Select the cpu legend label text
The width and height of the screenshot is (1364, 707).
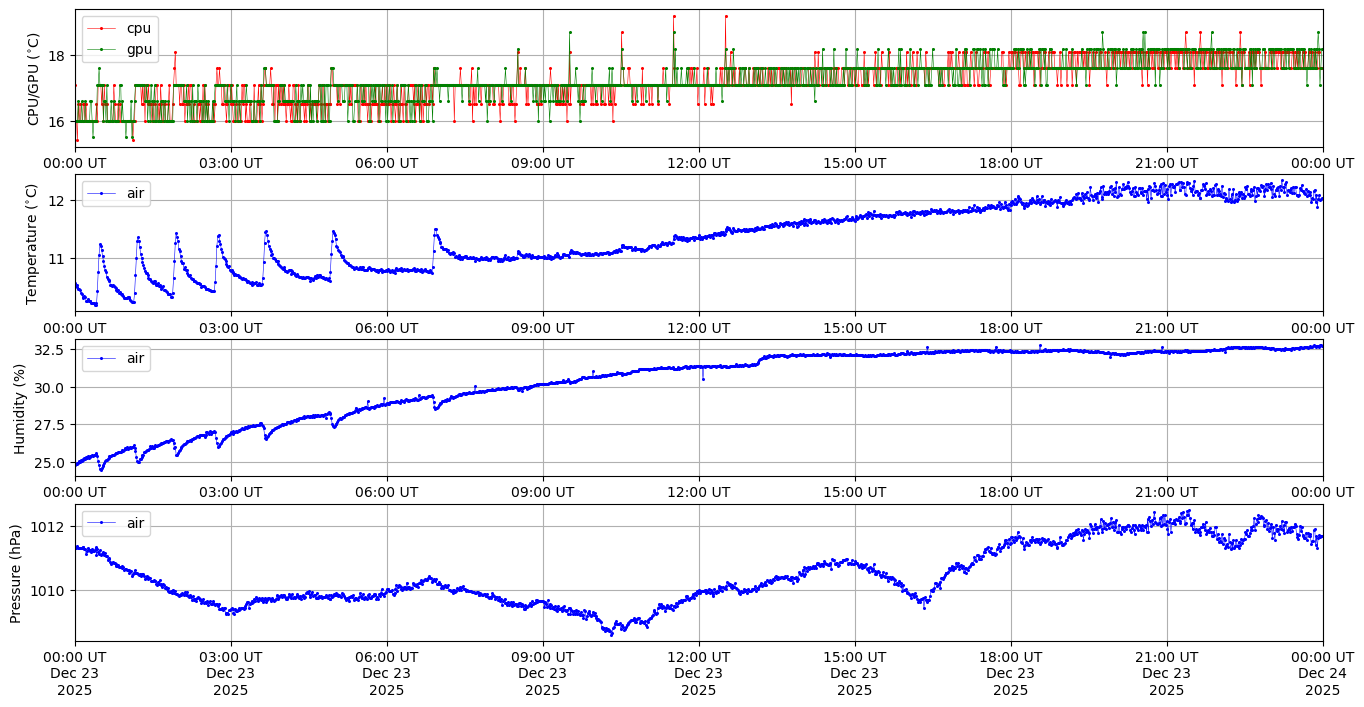pos(139,29)
